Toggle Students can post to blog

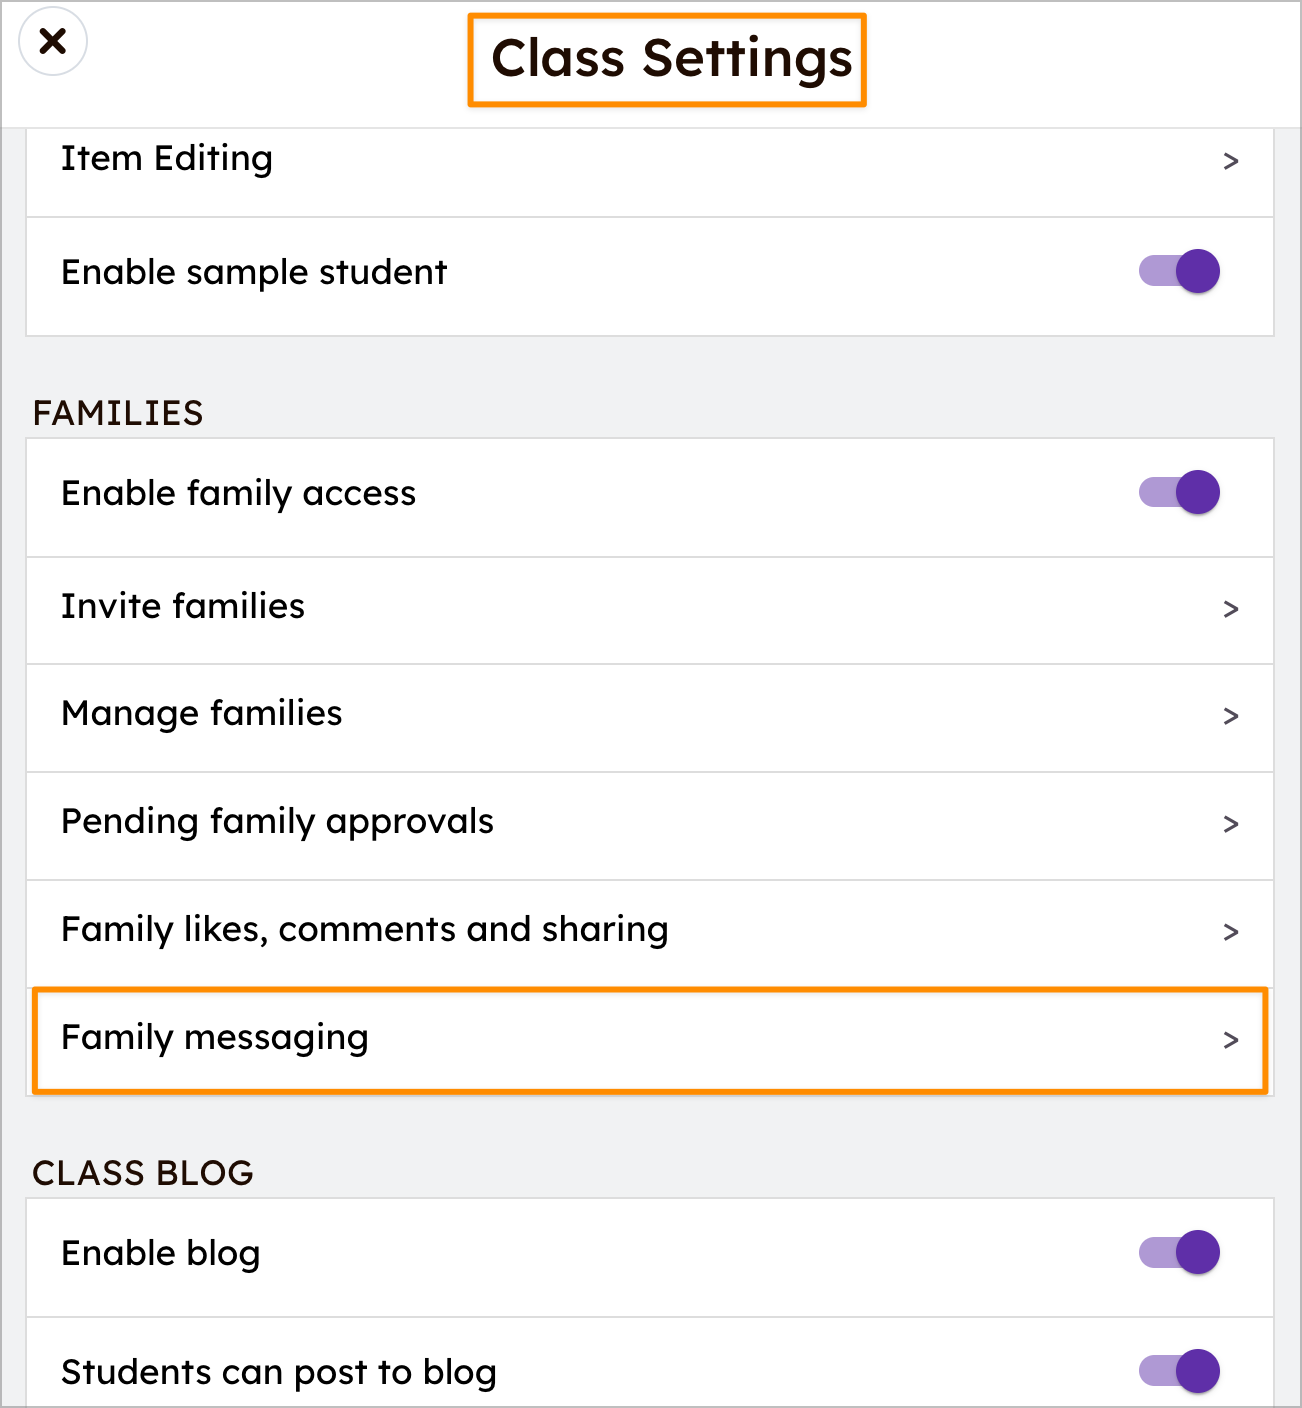[x=1179, y=1370]
